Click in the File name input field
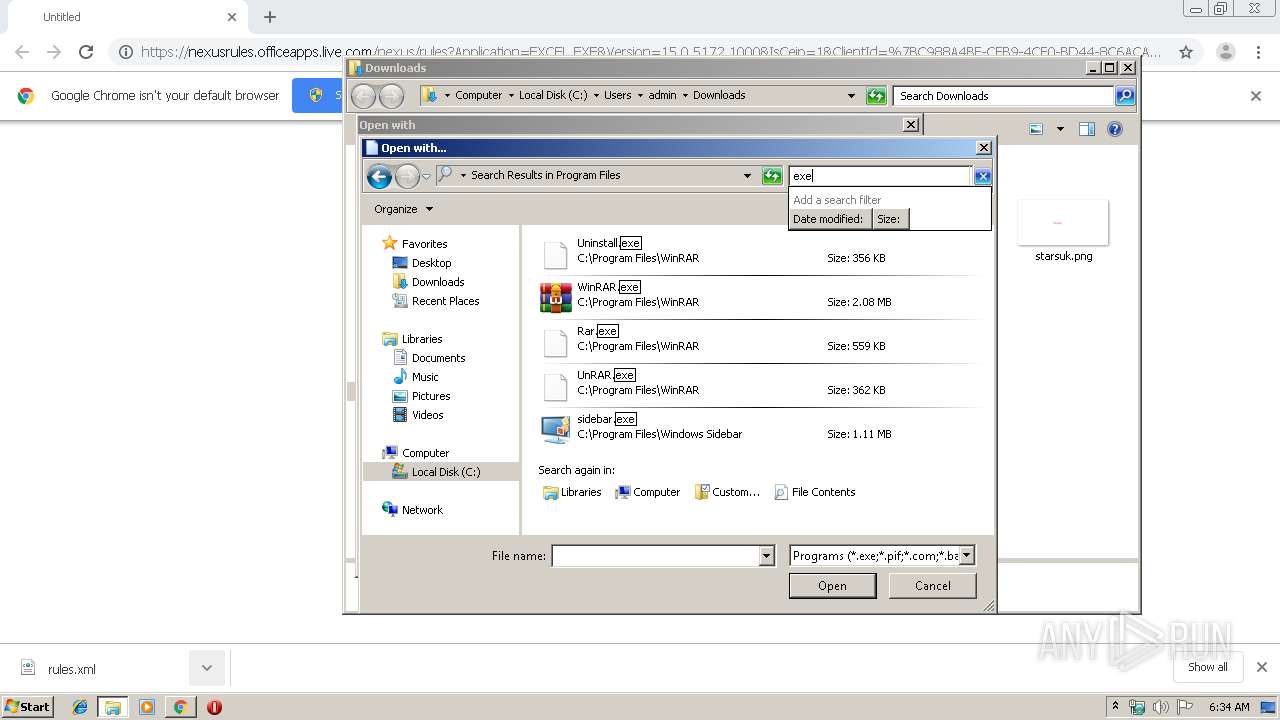Screen dimensions: 1280x720 [x=656, y=556]
